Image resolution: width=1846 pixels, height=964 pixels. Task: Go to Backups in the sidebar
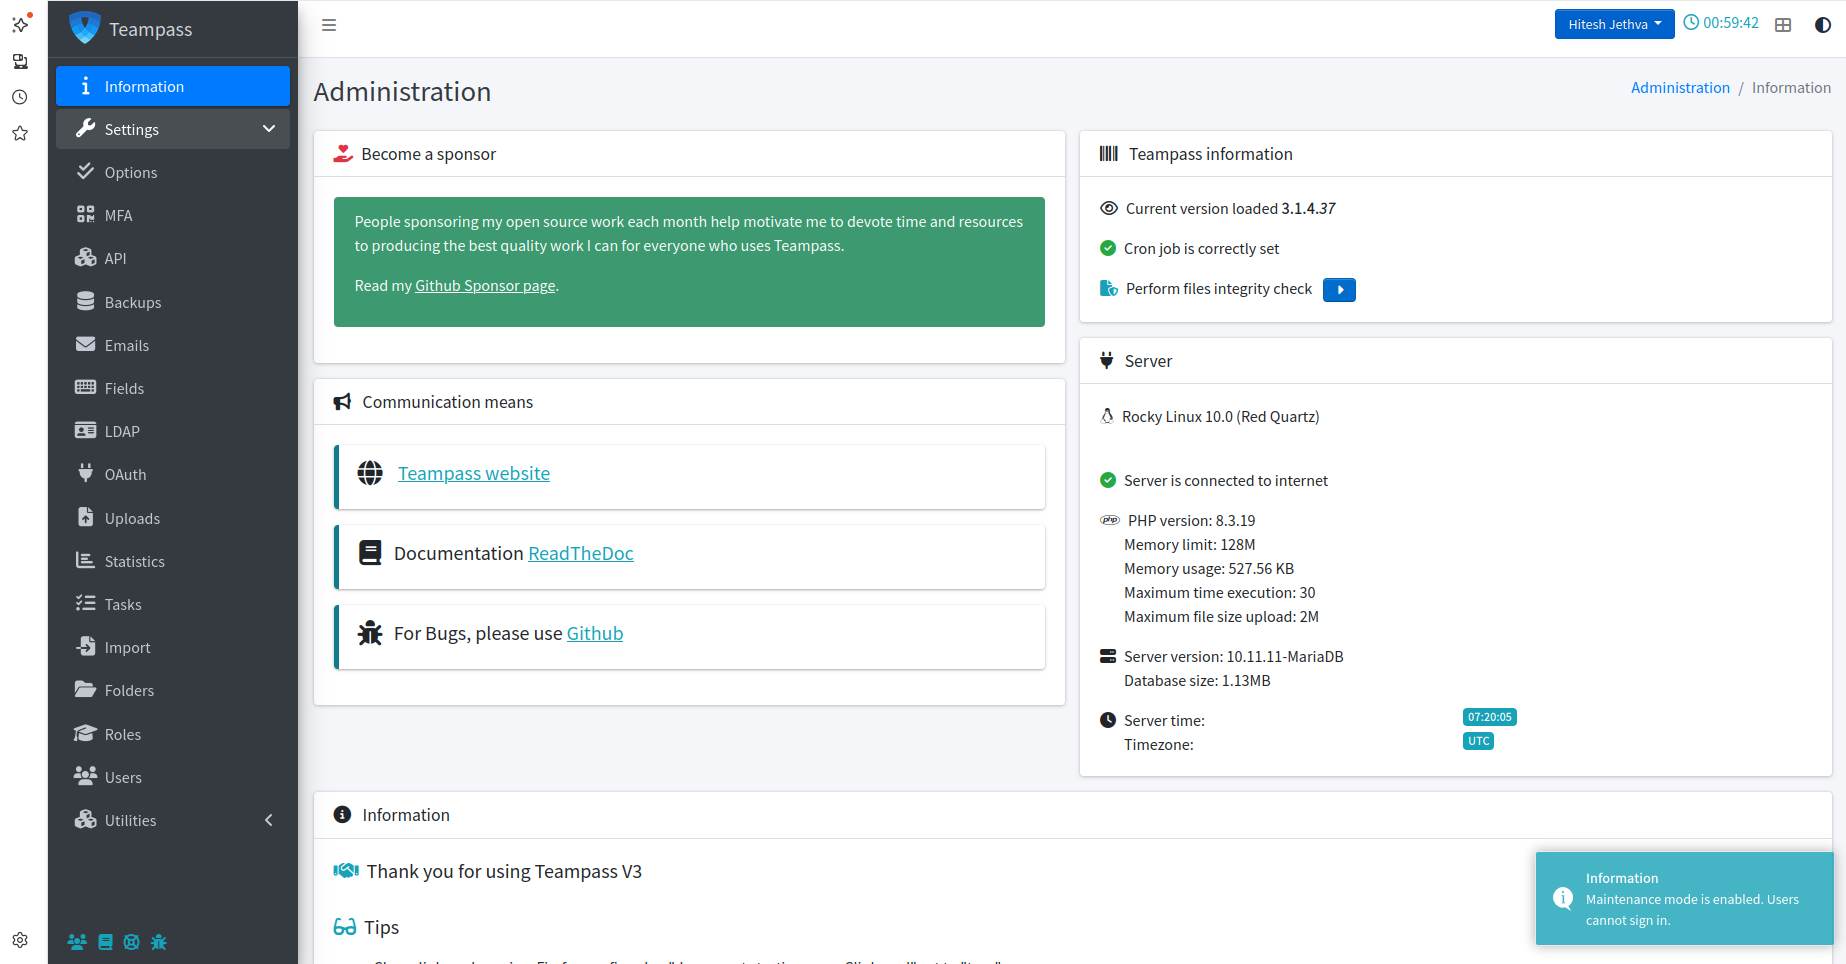pyautogui.click(x=132, y=302)
